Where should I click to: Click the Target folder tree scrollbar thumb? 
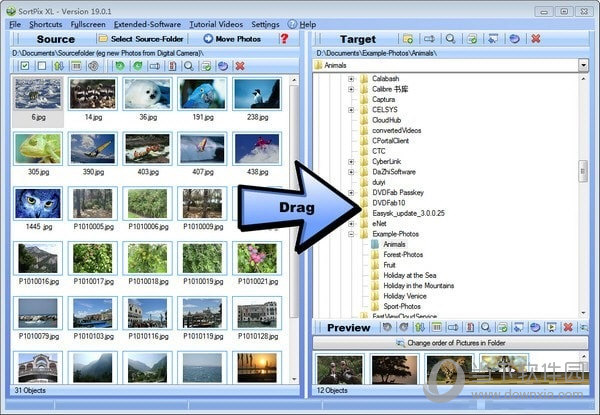point(583,171)
